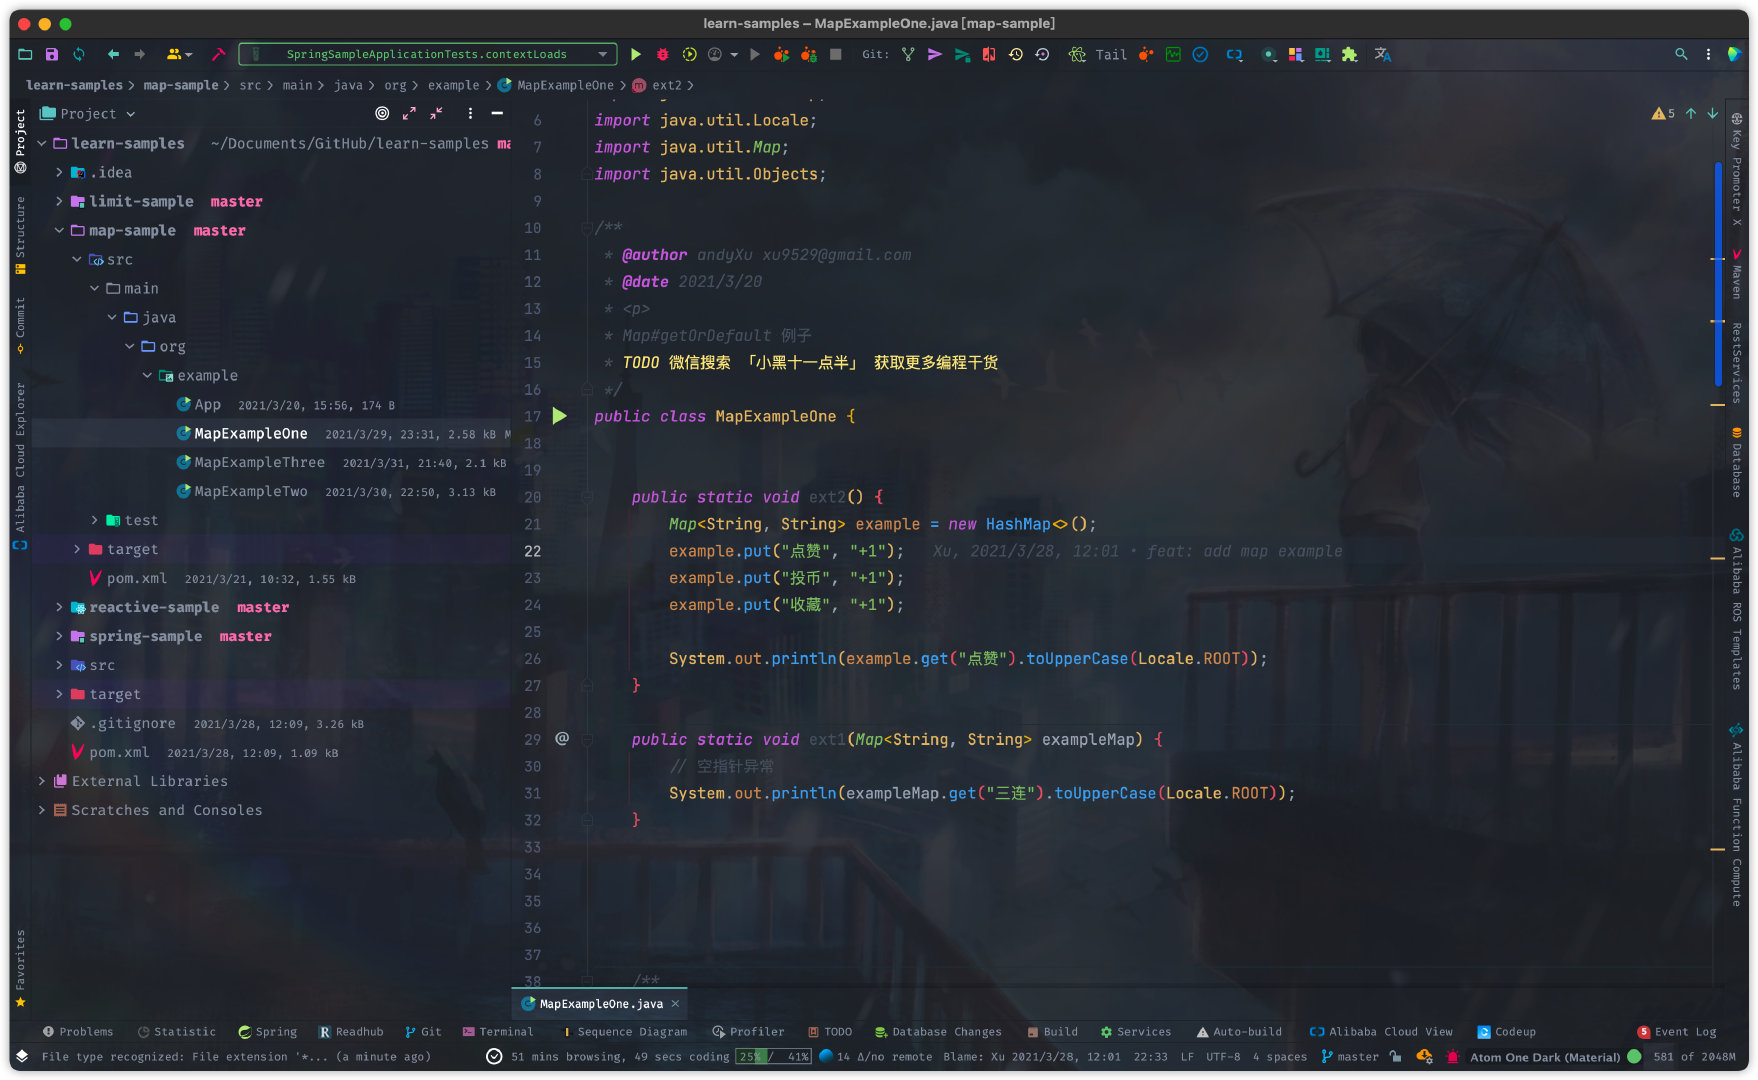Screen dimensions: 1758x1080
Task: Click the Build project hammer icon
Action: (218, 54)
